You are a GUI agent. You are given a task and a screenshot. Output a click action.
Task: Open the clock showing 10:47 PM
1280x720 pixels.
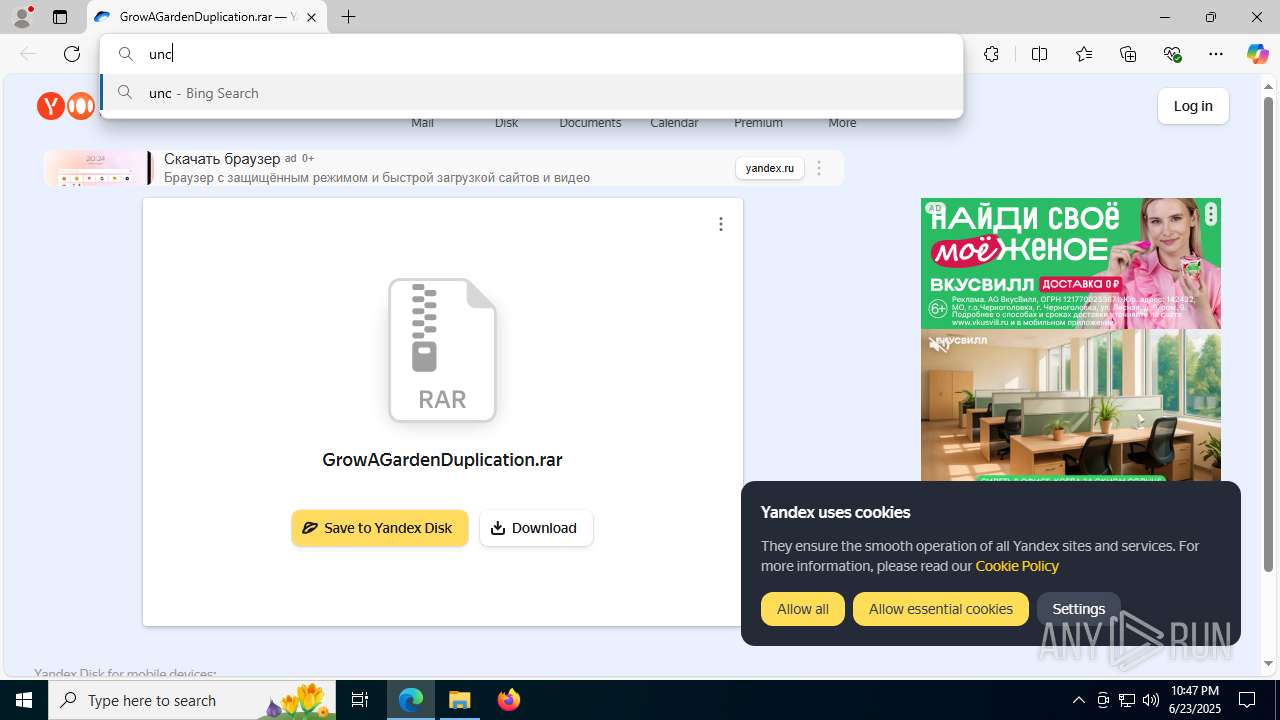point(1194,700)
